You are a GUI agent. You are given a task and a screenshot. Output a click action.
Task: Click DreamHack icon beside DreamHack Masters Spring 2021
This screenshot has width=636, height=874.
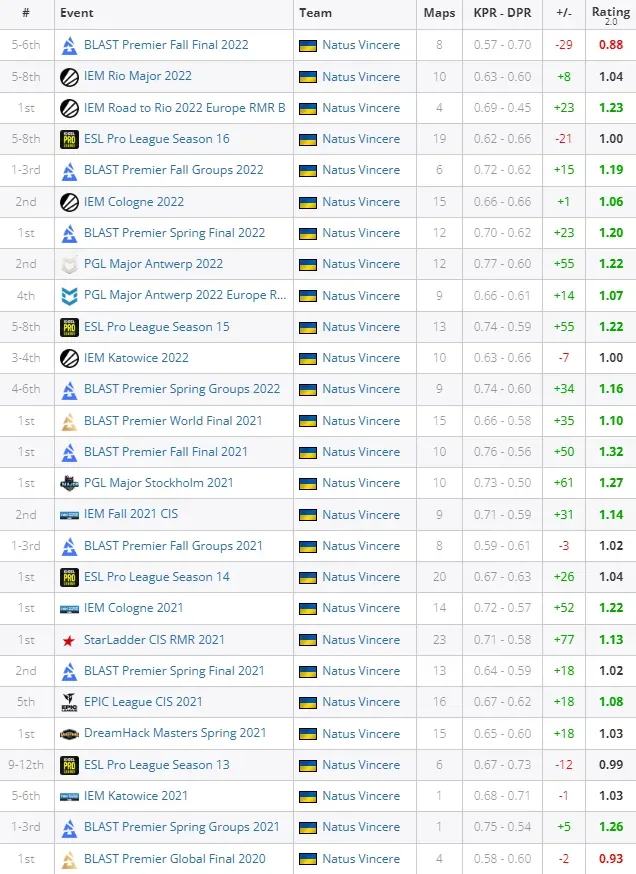[69, 734]
